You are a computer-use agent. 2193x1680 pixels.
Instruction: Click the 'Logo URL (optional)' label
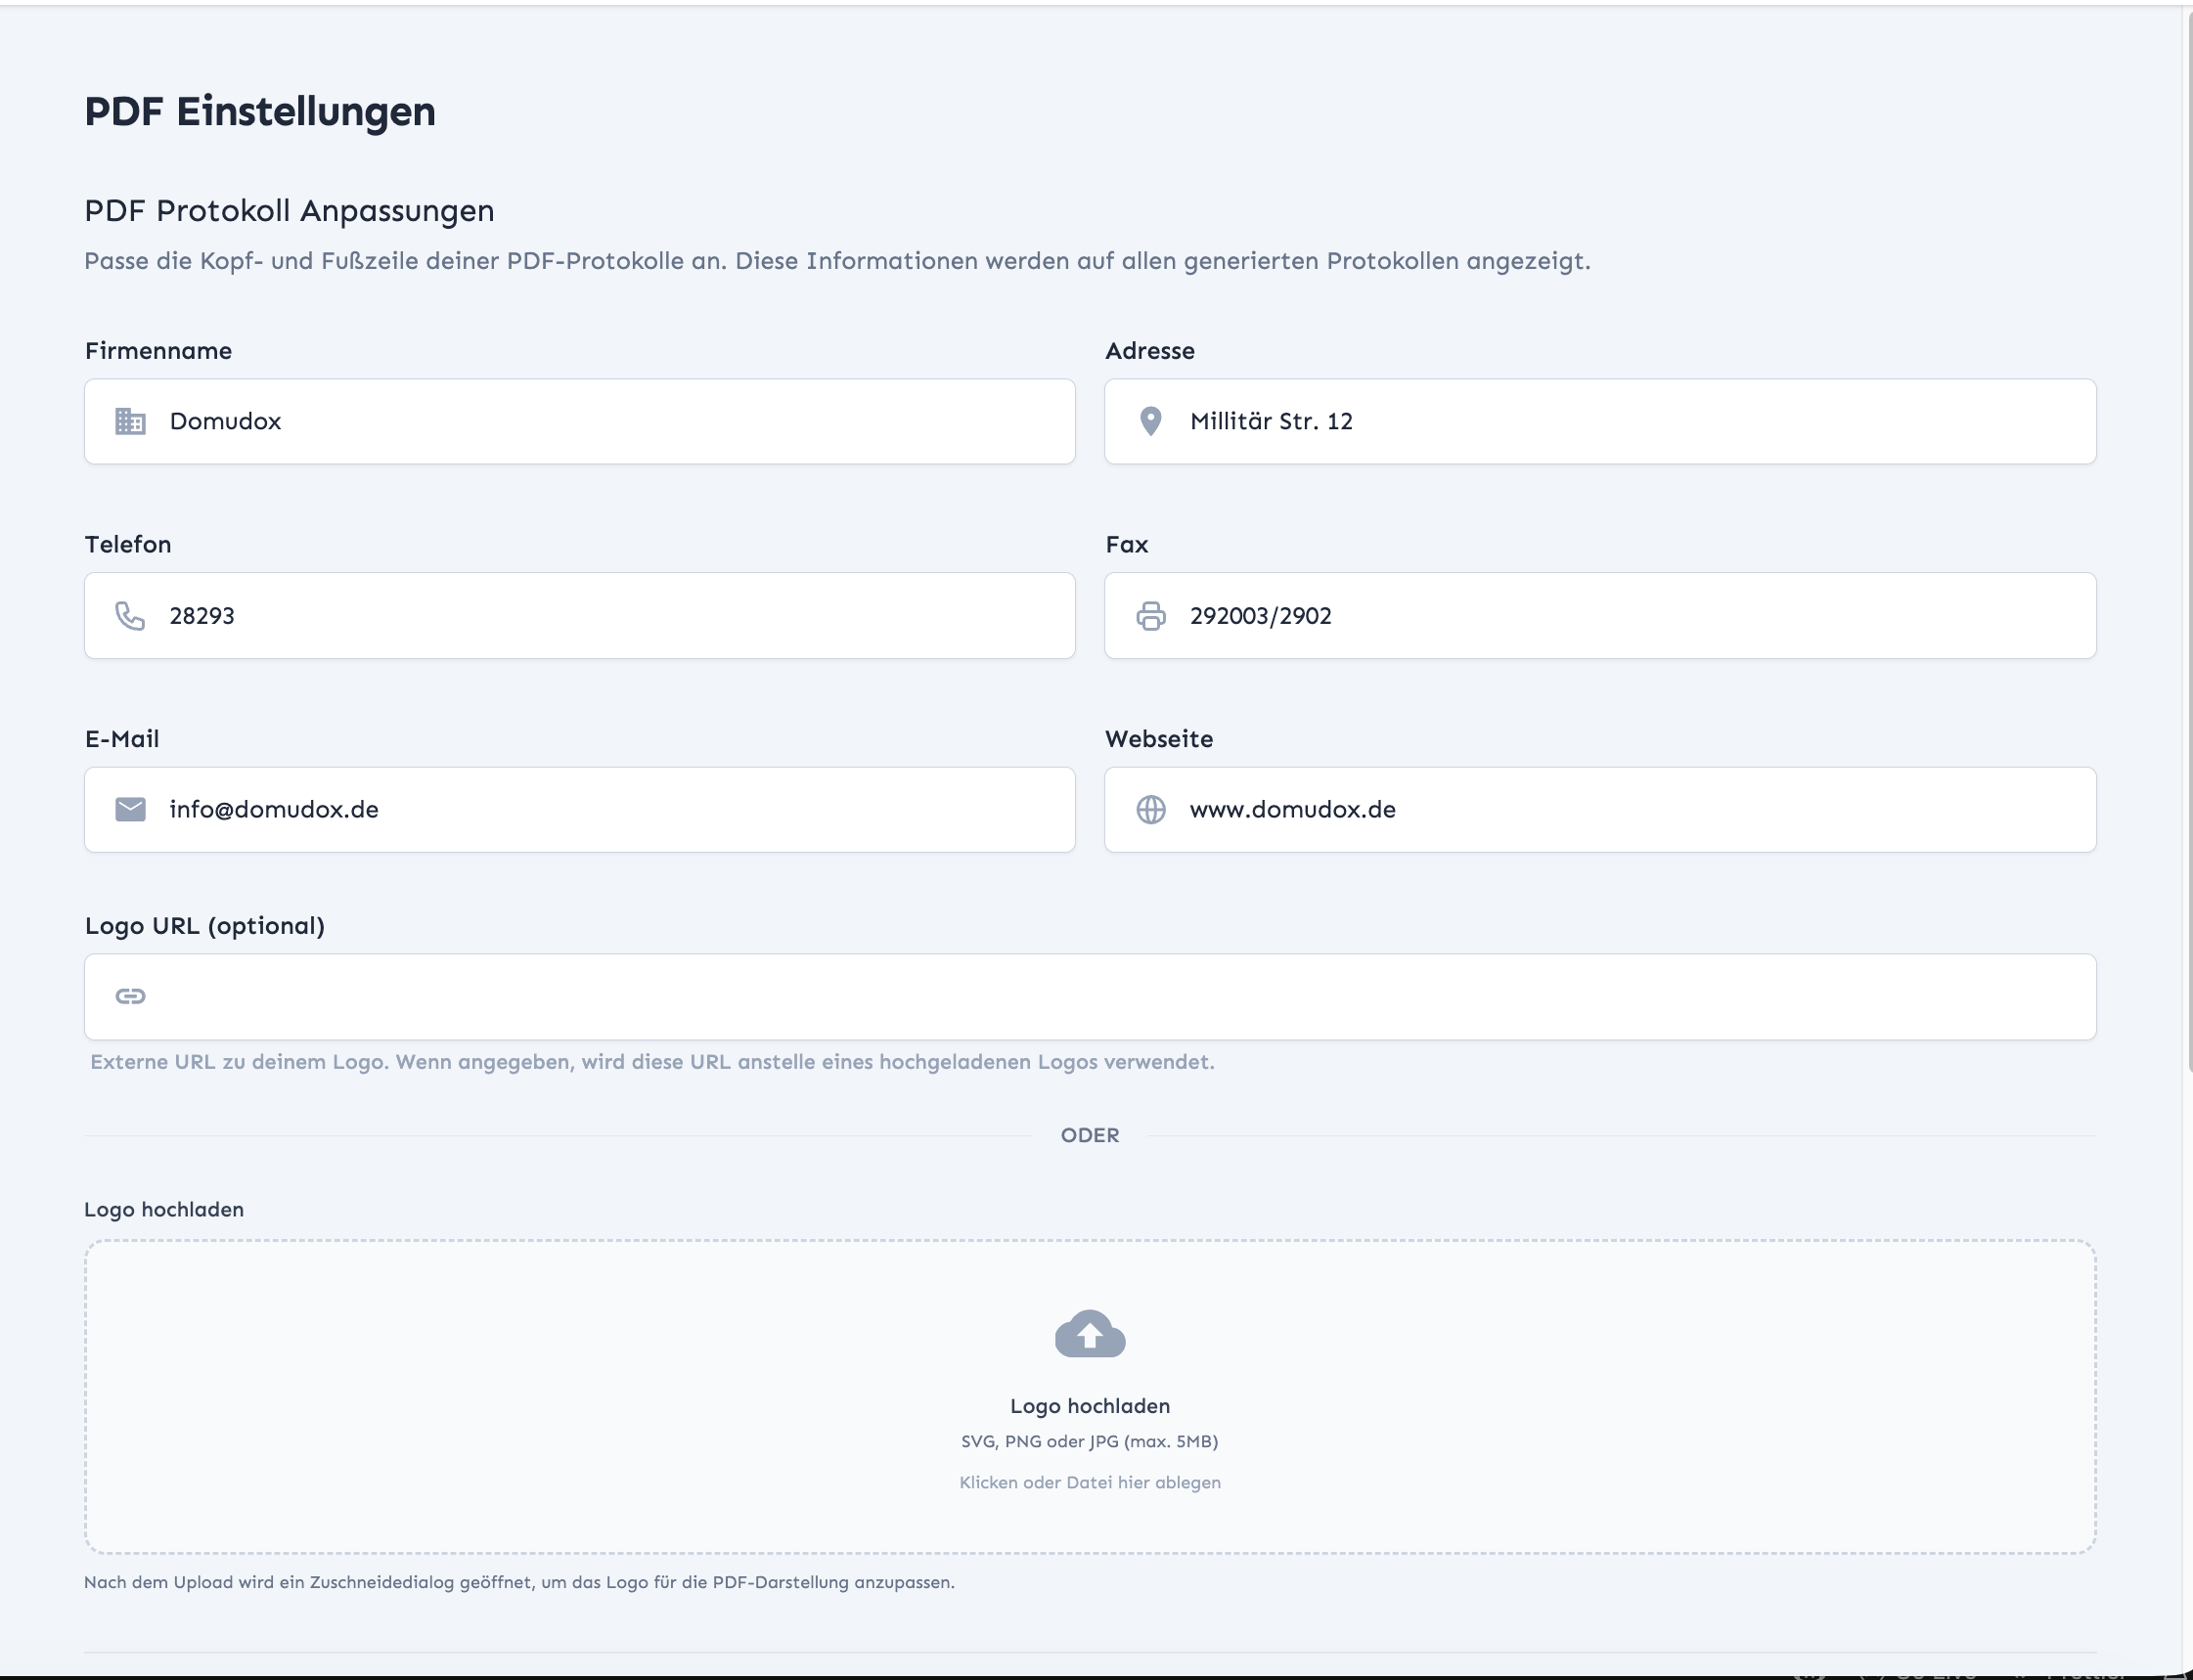[205, 925]
